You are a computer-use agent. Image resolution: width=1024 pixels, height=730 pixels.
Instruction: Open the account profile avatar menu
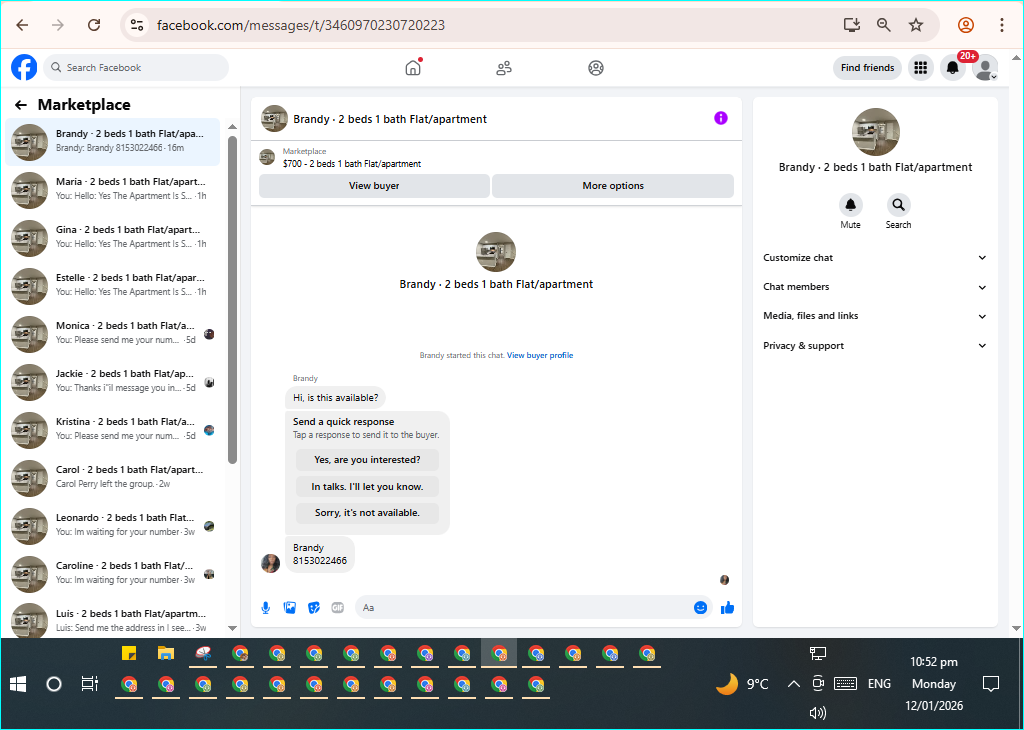pyautogui.click(x=984, y=67)
